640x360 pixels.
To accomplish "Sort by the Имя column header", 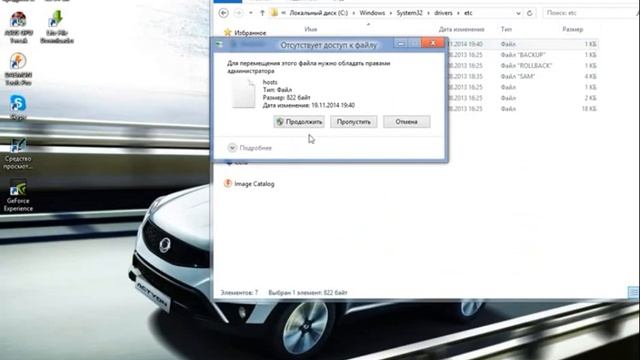I will [x=311, y=29].
